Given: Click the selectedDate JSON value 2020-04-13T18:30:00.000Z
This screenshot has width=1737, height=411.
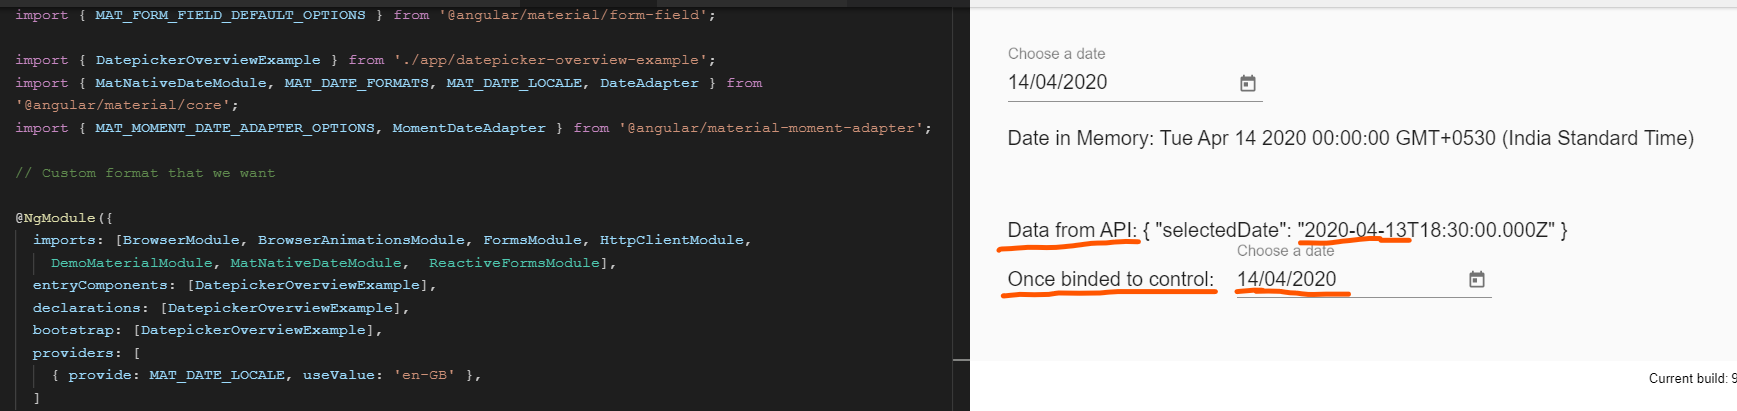Looking at the screenshot, I should [1427, 230].
